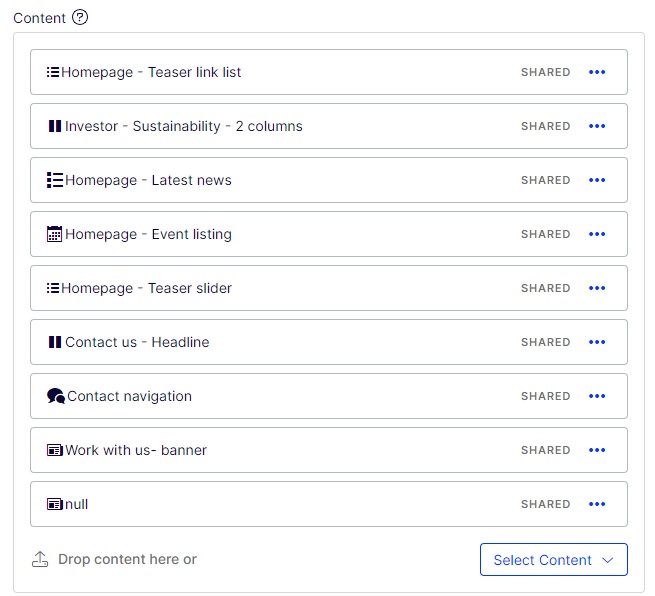Open three-dot menu for Contact us - Headline
The width and height of the screenshot is (655, 596).
[597, 342]
